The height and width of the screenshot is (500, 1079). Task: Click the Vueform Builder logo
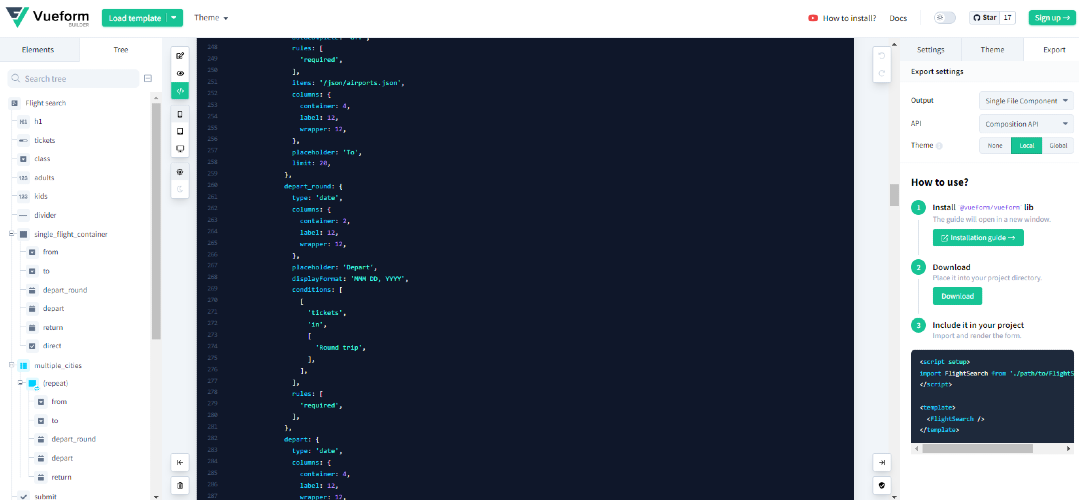(x=47, y=18)
